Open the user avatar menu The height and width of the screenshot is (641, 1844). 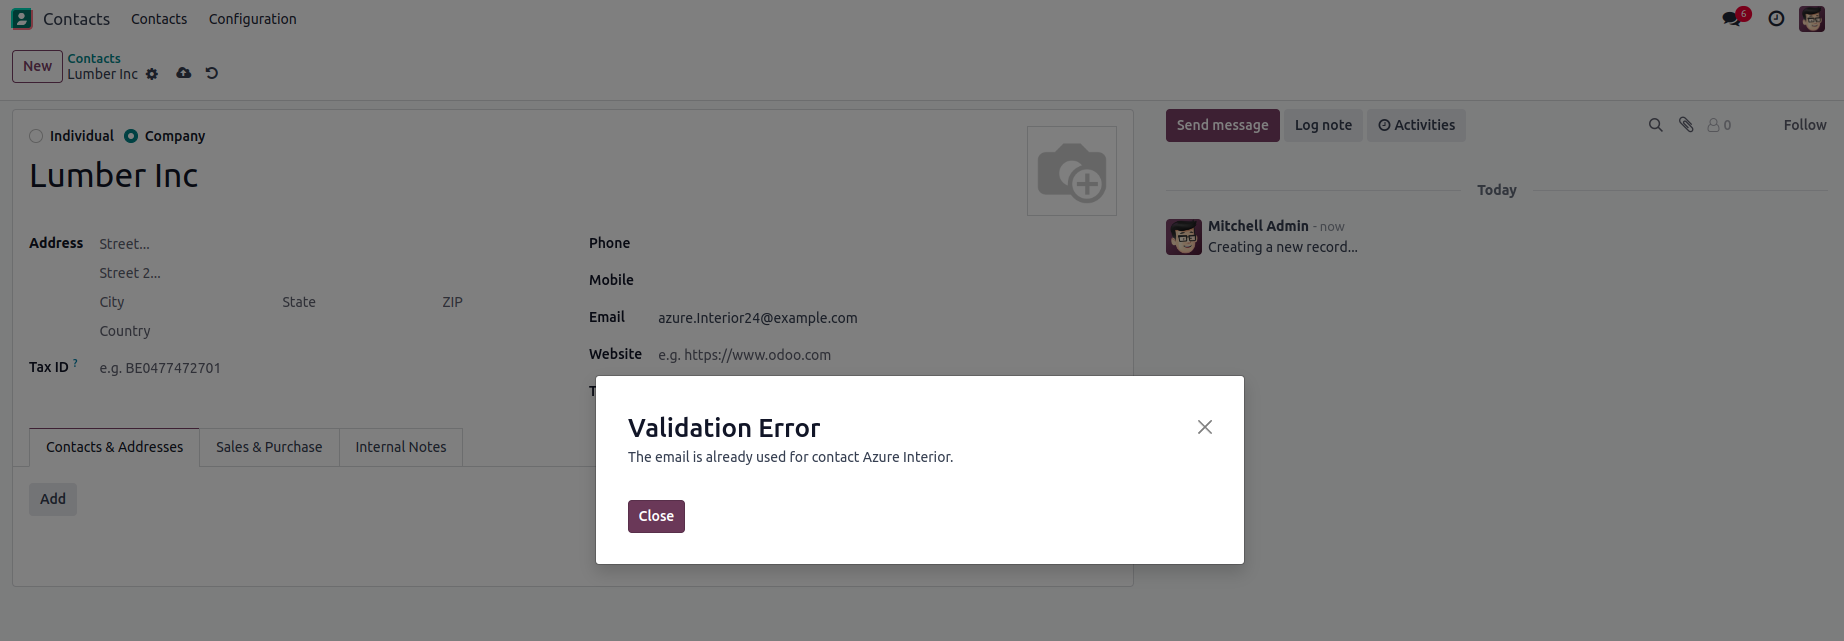tap(1811, 19)
